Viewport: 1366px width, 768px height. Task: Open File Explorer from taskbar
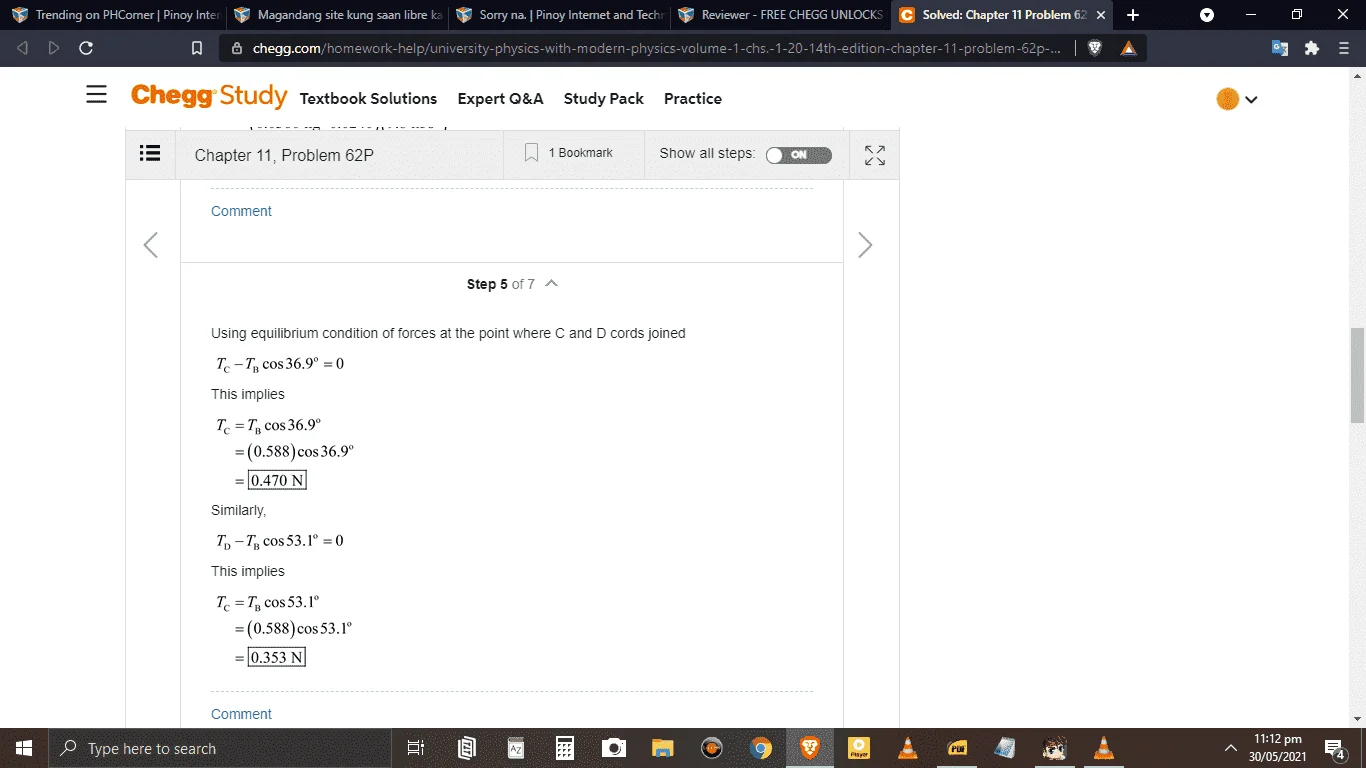pyautogui.click(x=663, y=748)
